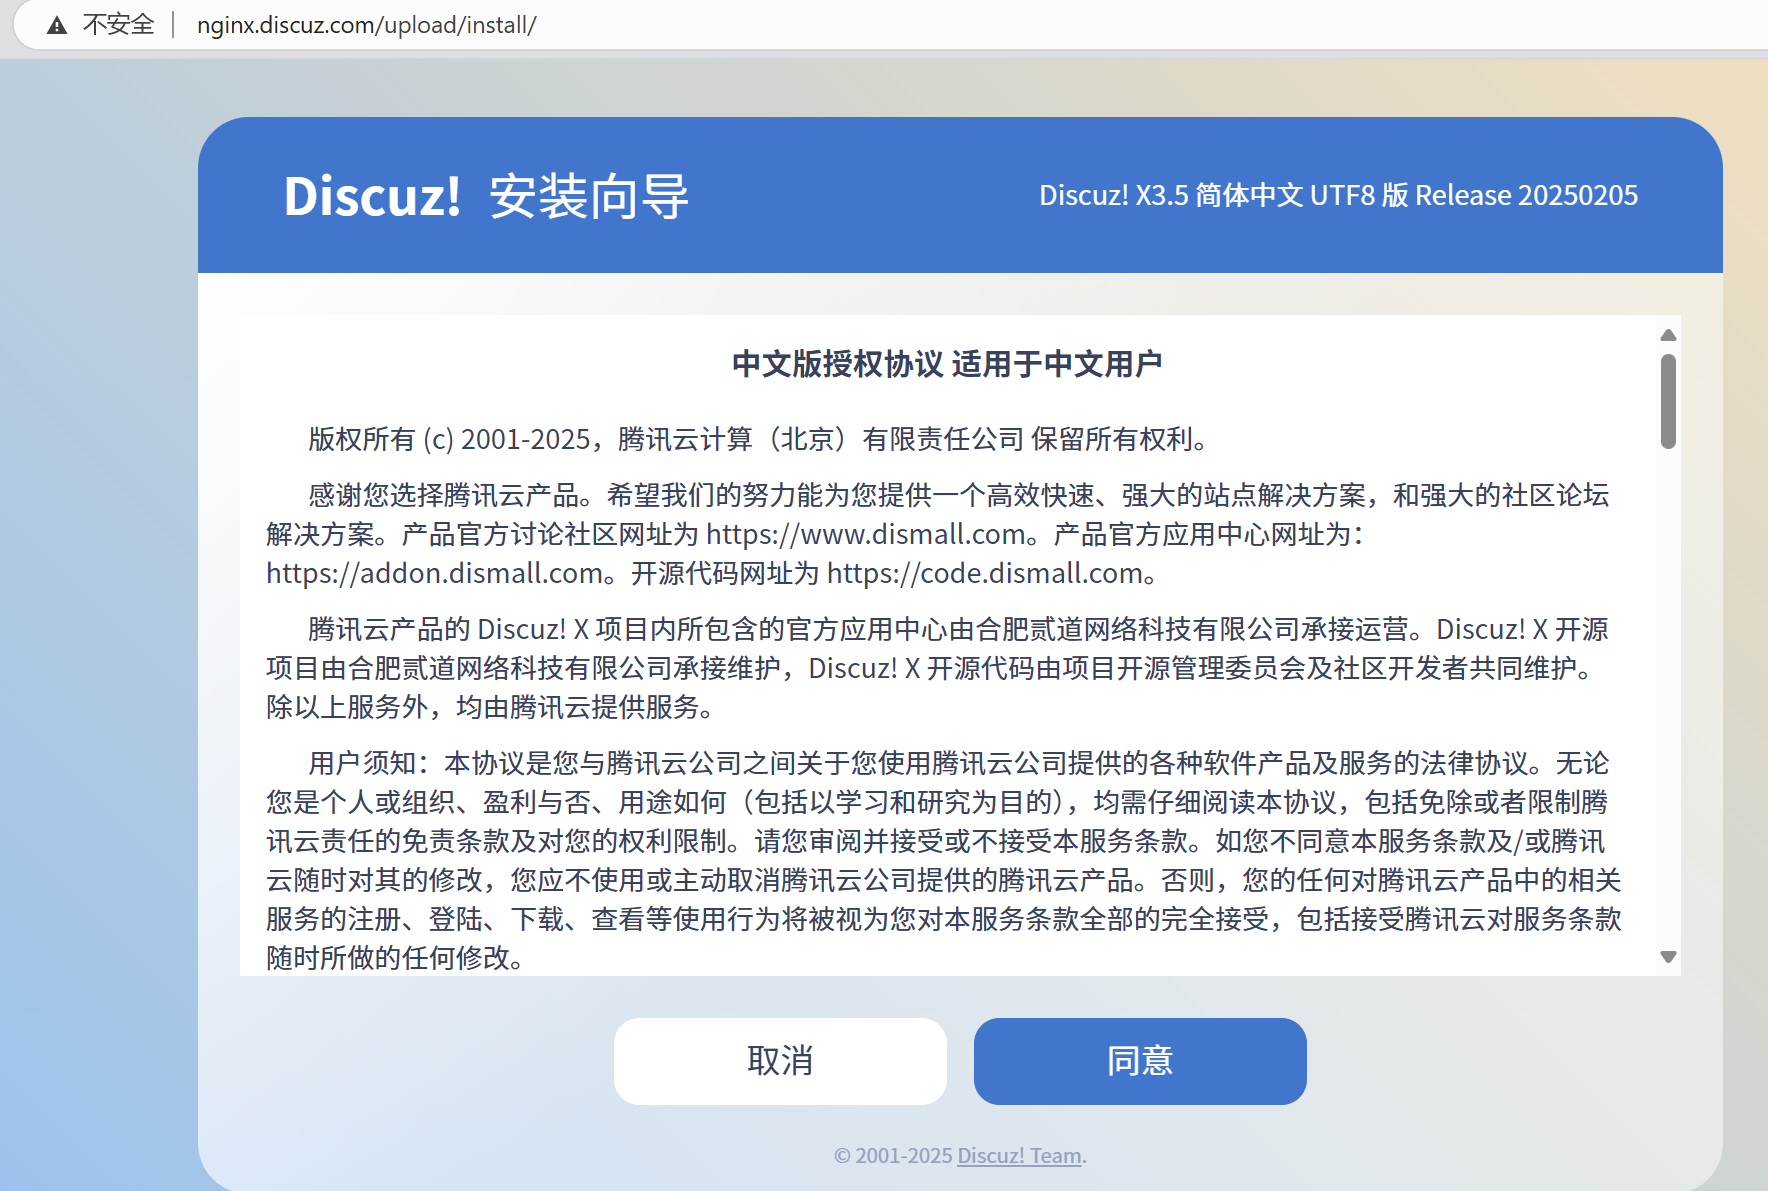Click the heading 中文版授权协议 适用于中文用户

click(x=947, y=364)
